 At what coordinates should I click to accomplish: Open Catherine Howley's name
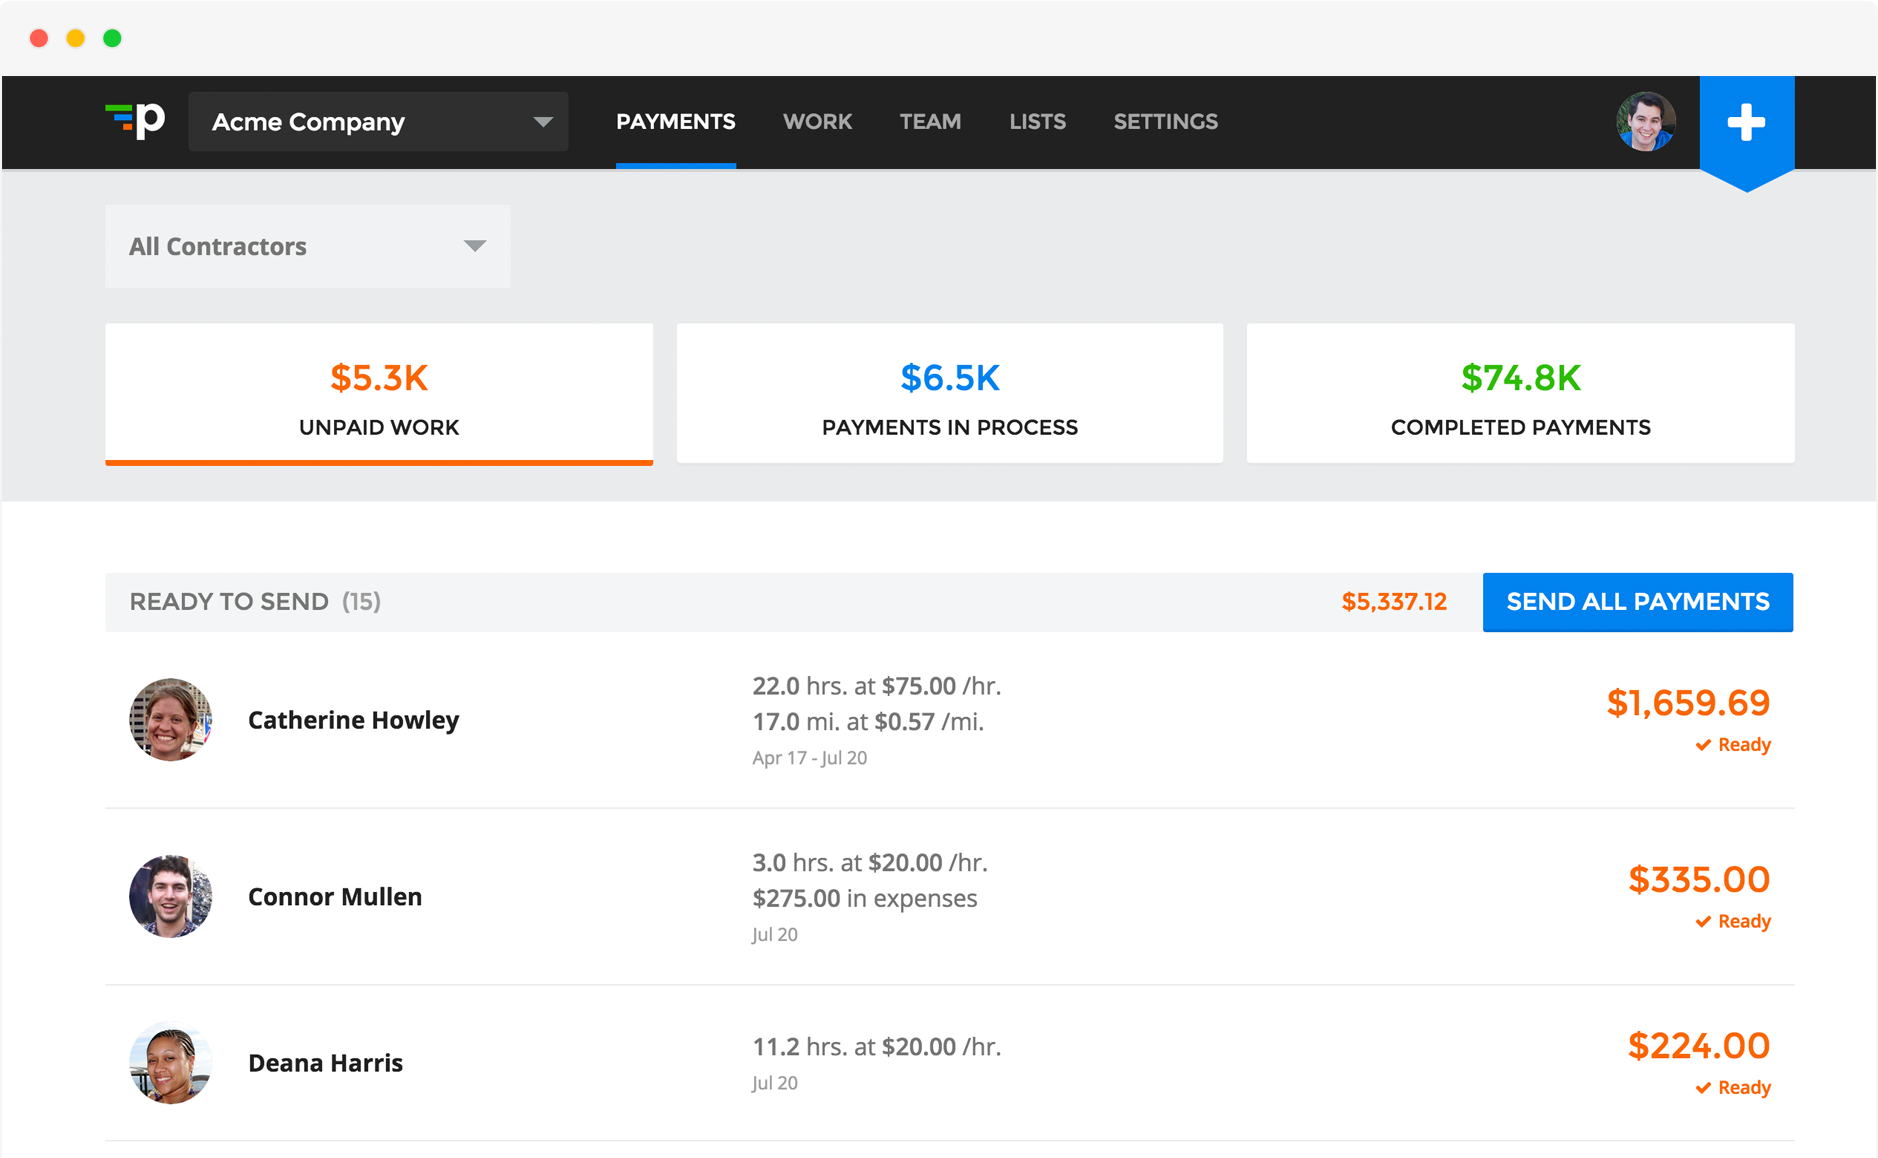tap(353, 720)
